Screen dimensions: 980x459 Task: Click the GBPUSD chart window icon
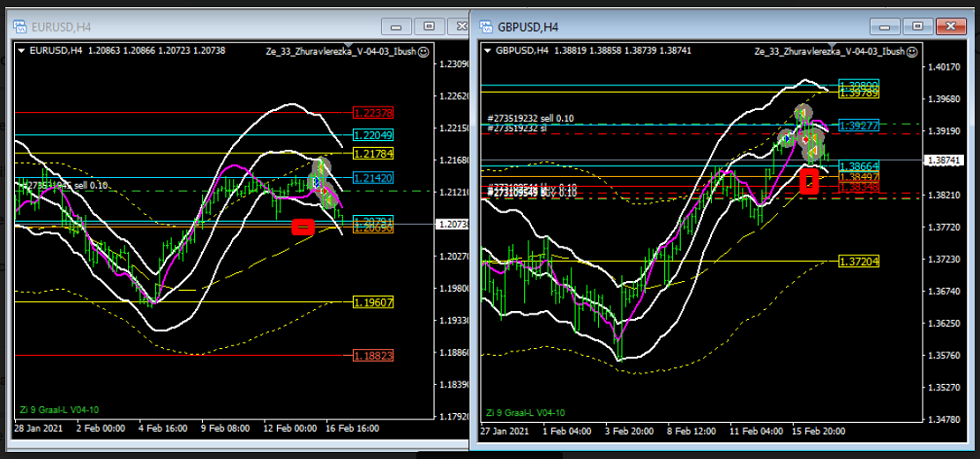pos(487,26)
